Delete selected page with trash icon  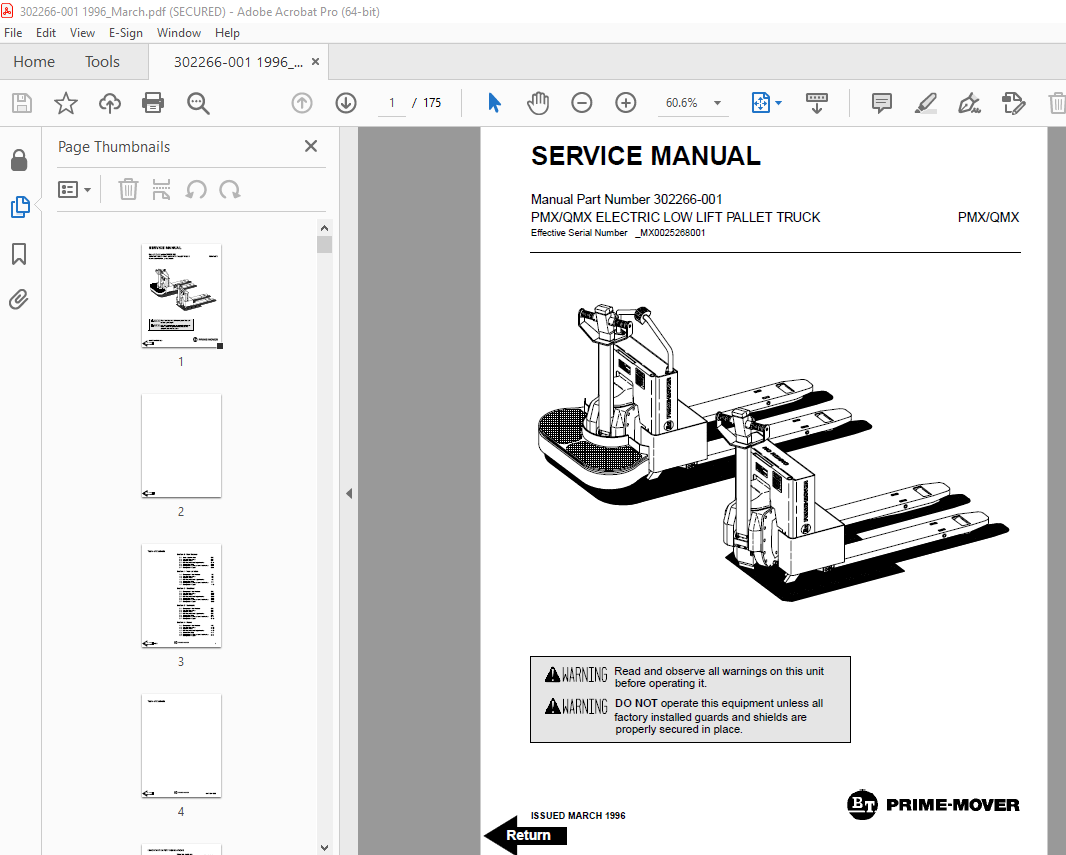(128, 190)
